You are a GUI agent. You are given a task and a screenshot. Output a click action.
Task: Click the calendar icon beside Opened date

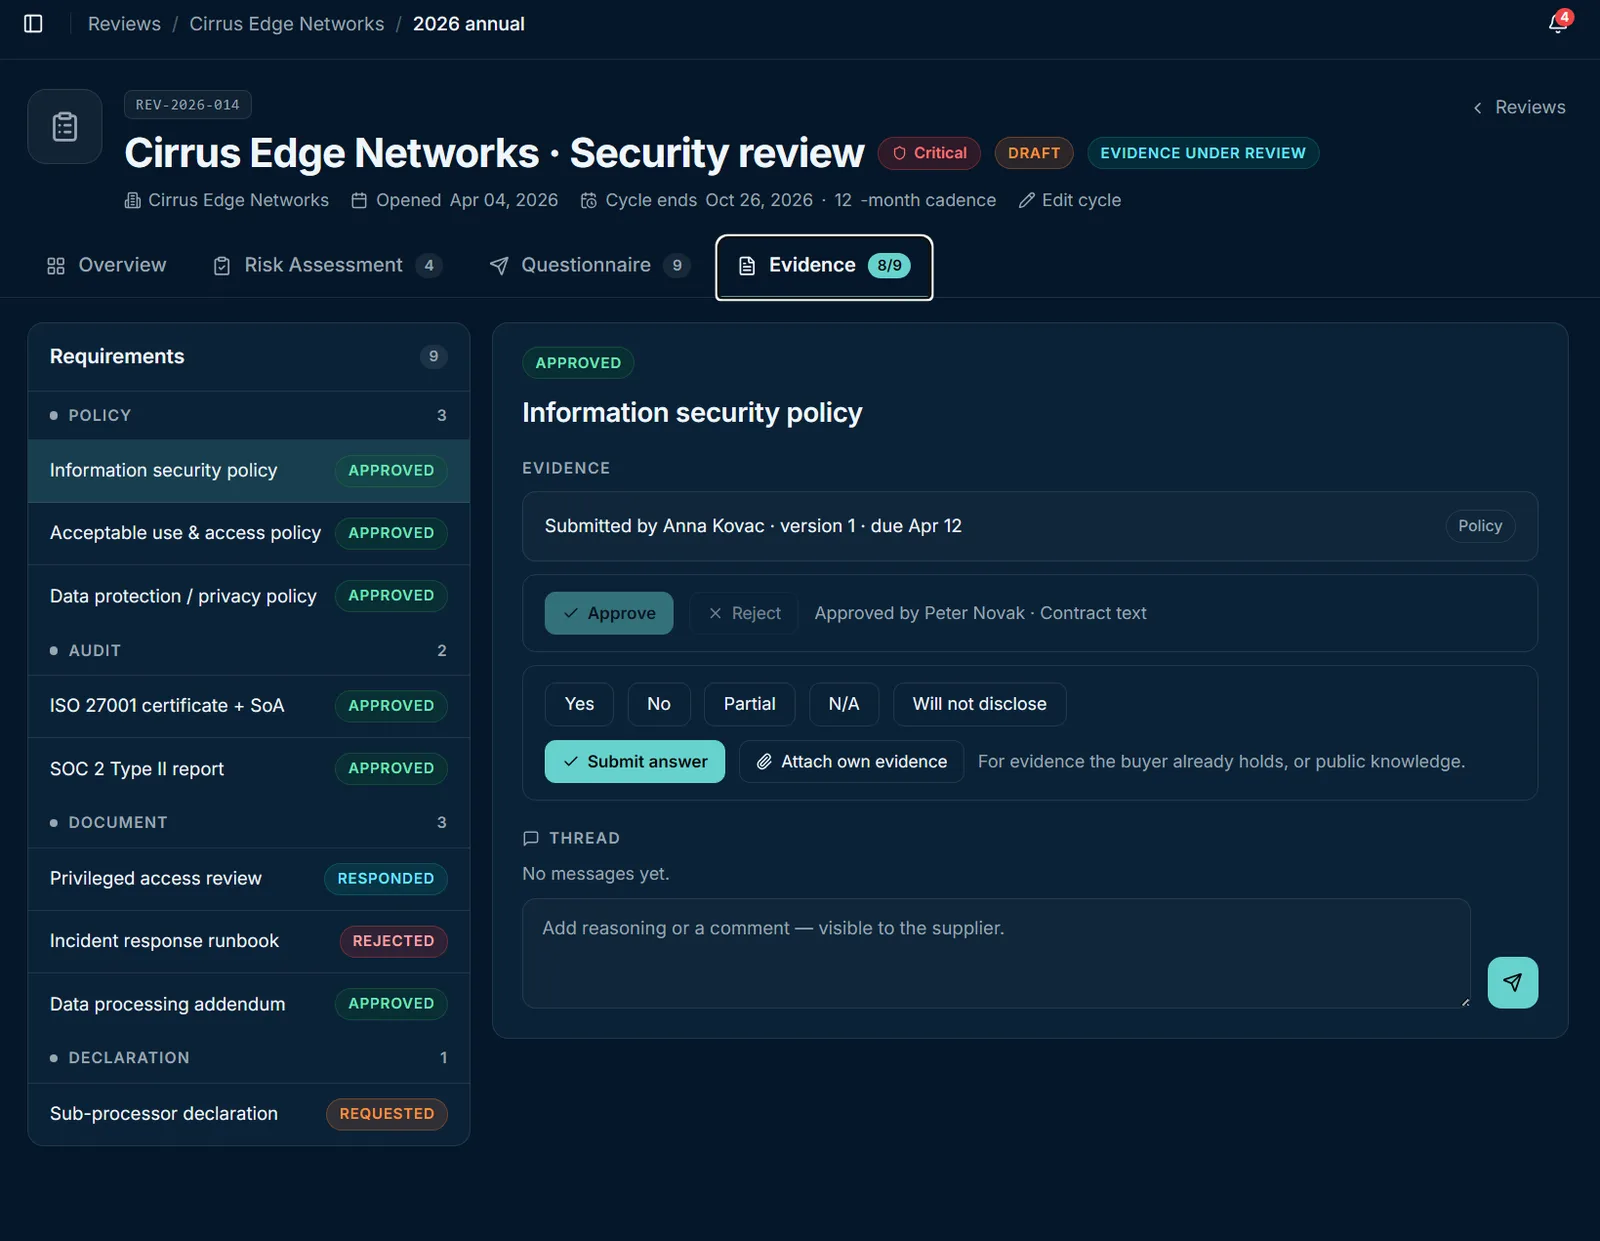coord(359,200)
